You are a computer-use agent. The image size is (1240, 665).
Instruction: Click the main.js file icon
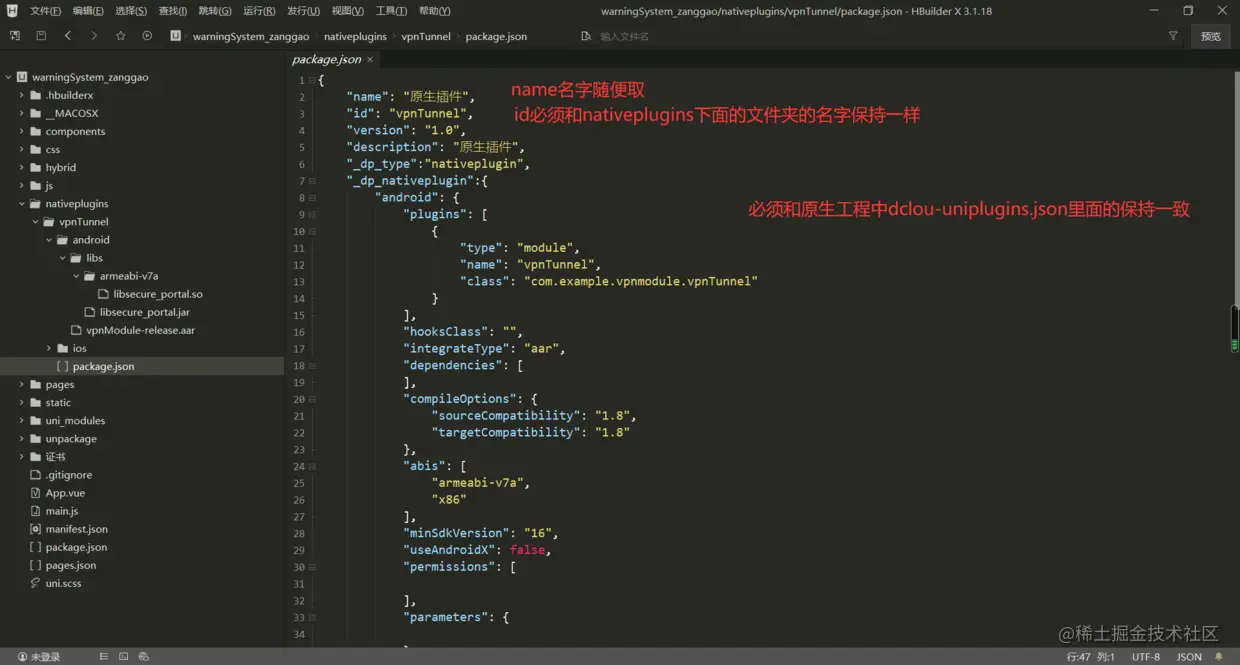click(x=36, y=511)
